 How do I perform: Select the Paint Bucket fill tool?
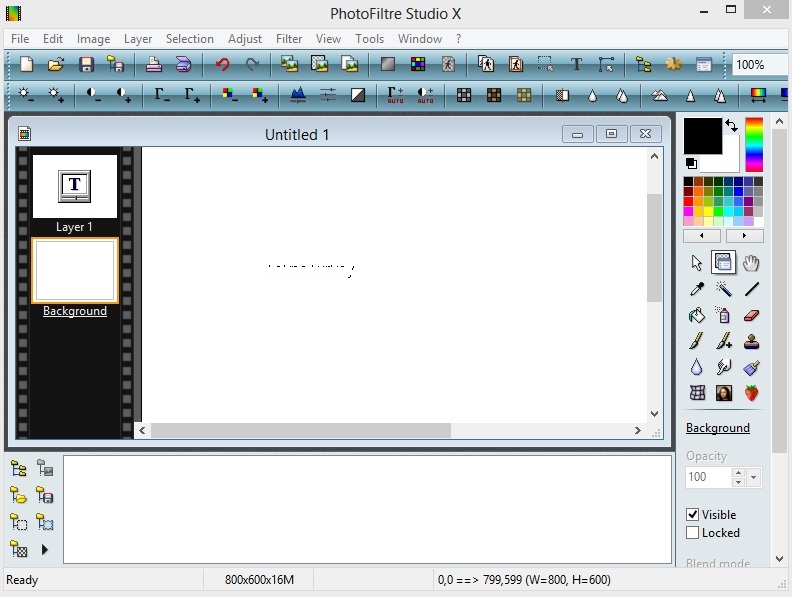(x=697, y=315)
